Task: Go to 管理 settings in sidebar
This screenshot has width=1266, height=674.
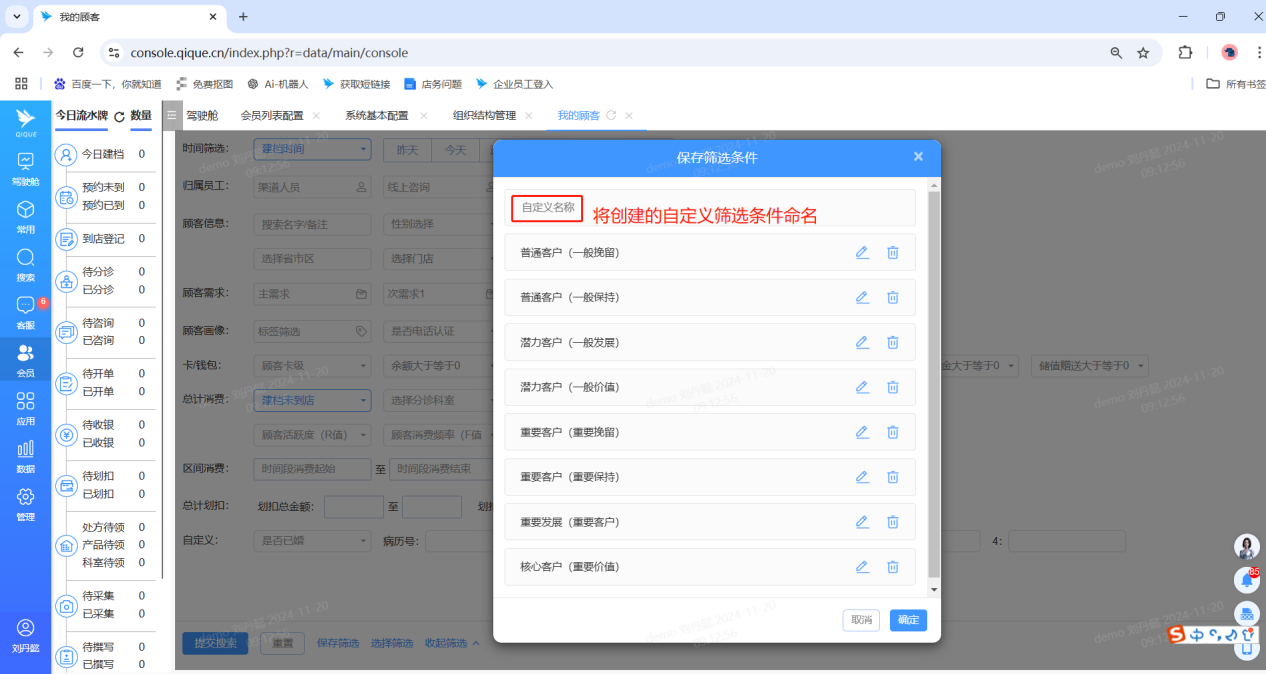Action: [25, 504]
